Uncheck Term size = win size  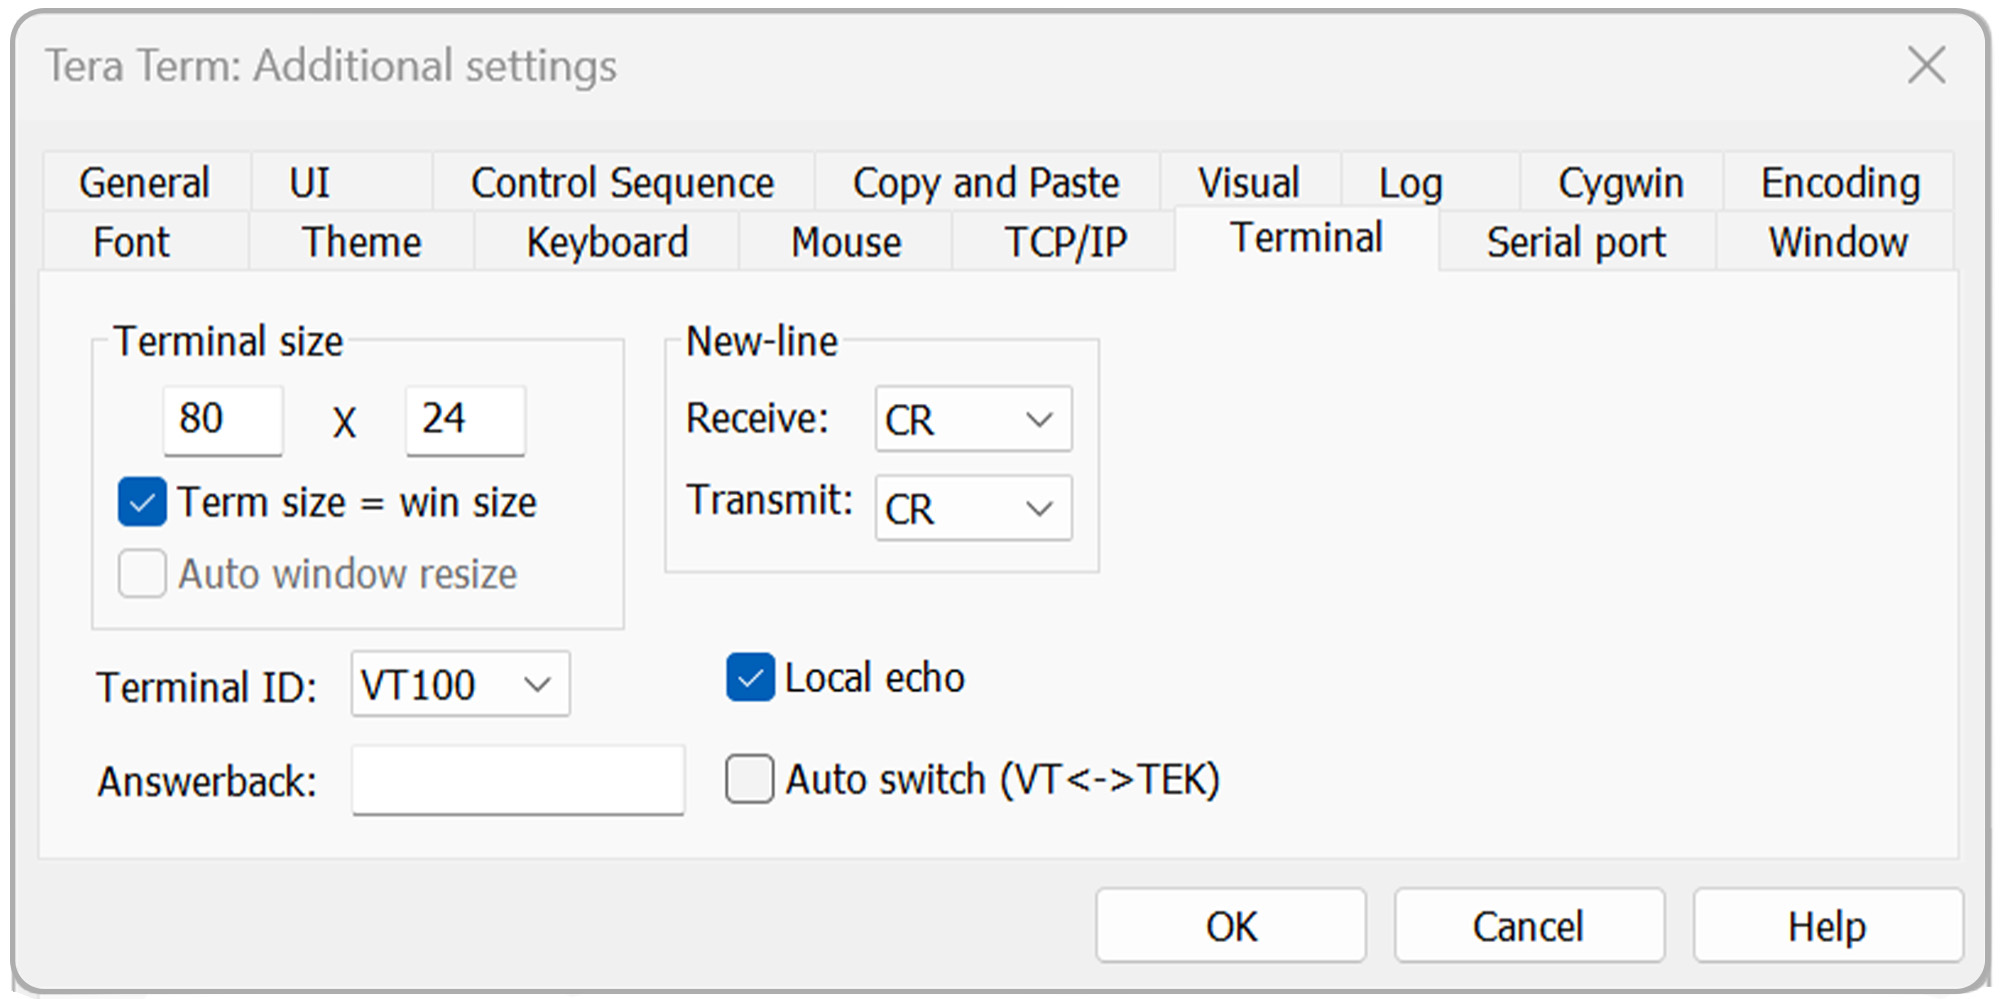(142, 502)
